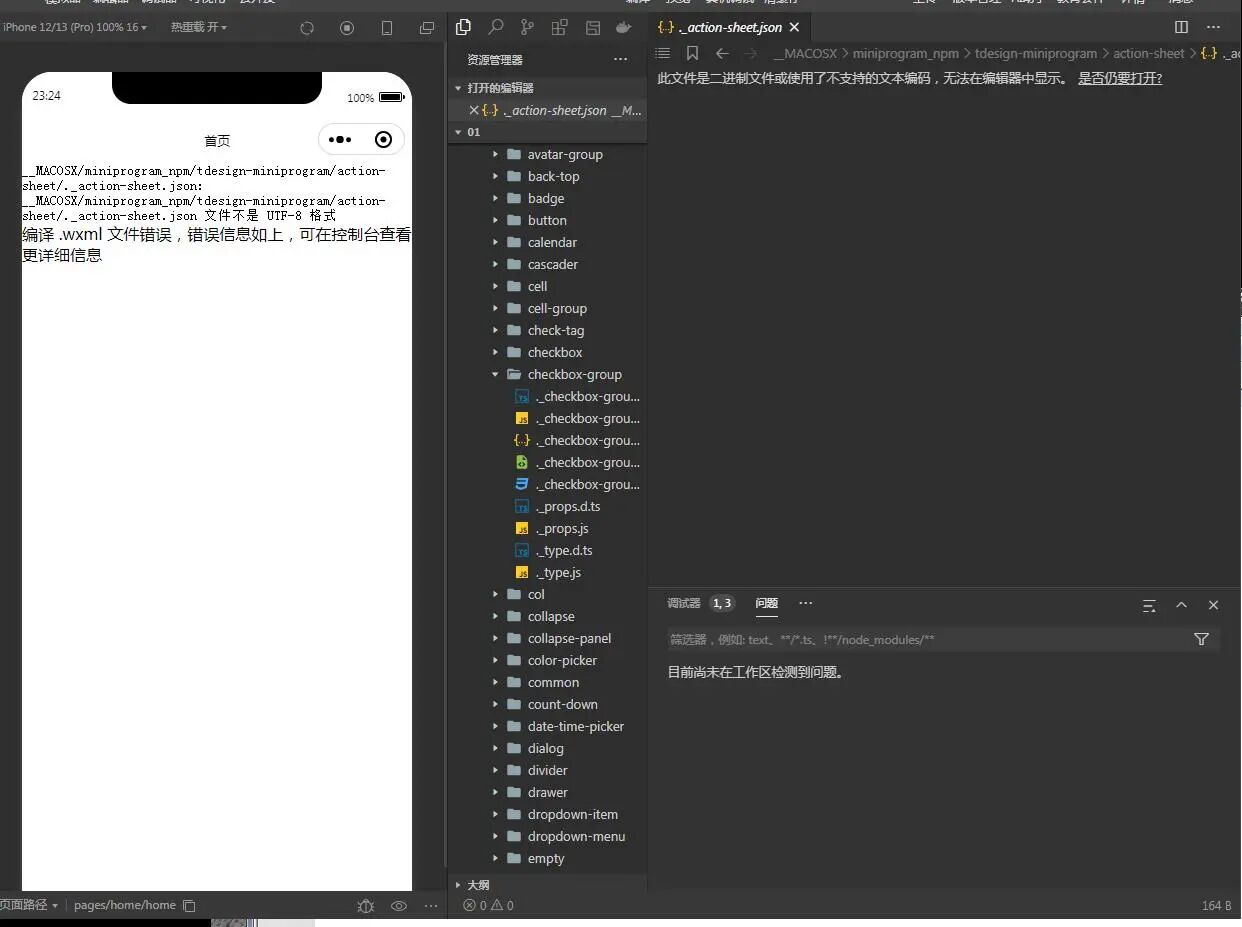1242x927 pixels.
Task: Select the button folder
Action: (x=547, y=220)
